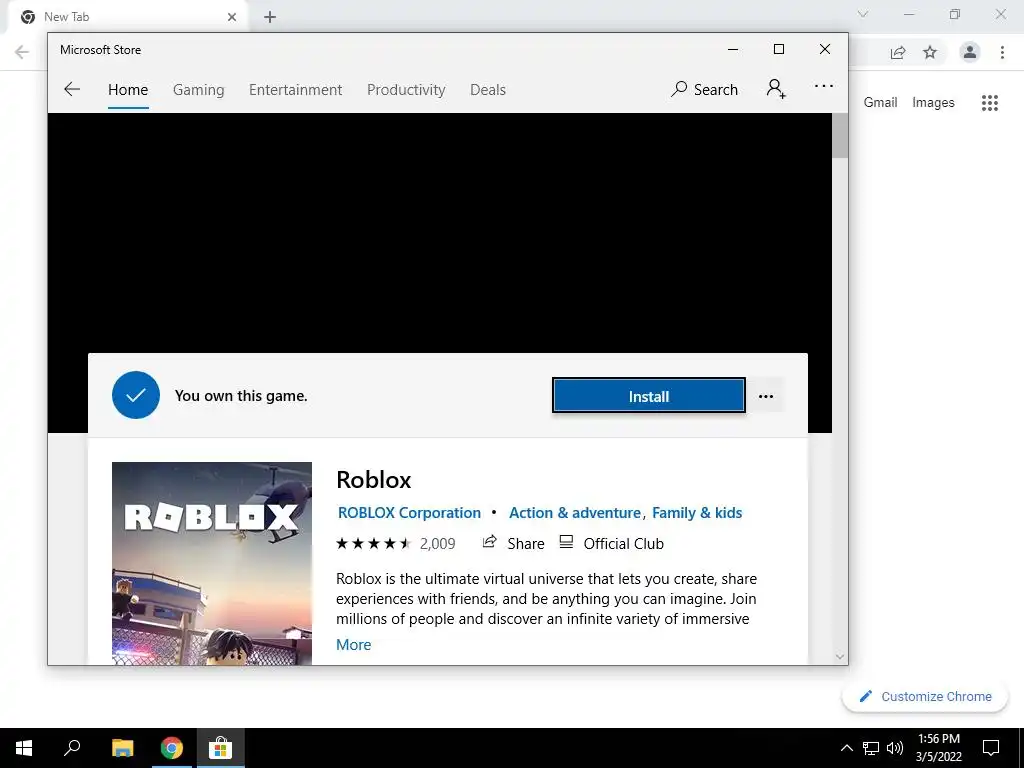Image resolution: width=1024 pixels, height=768 pixels.
Task: Open the Google apps grid
Action: (x=990, y=103)
